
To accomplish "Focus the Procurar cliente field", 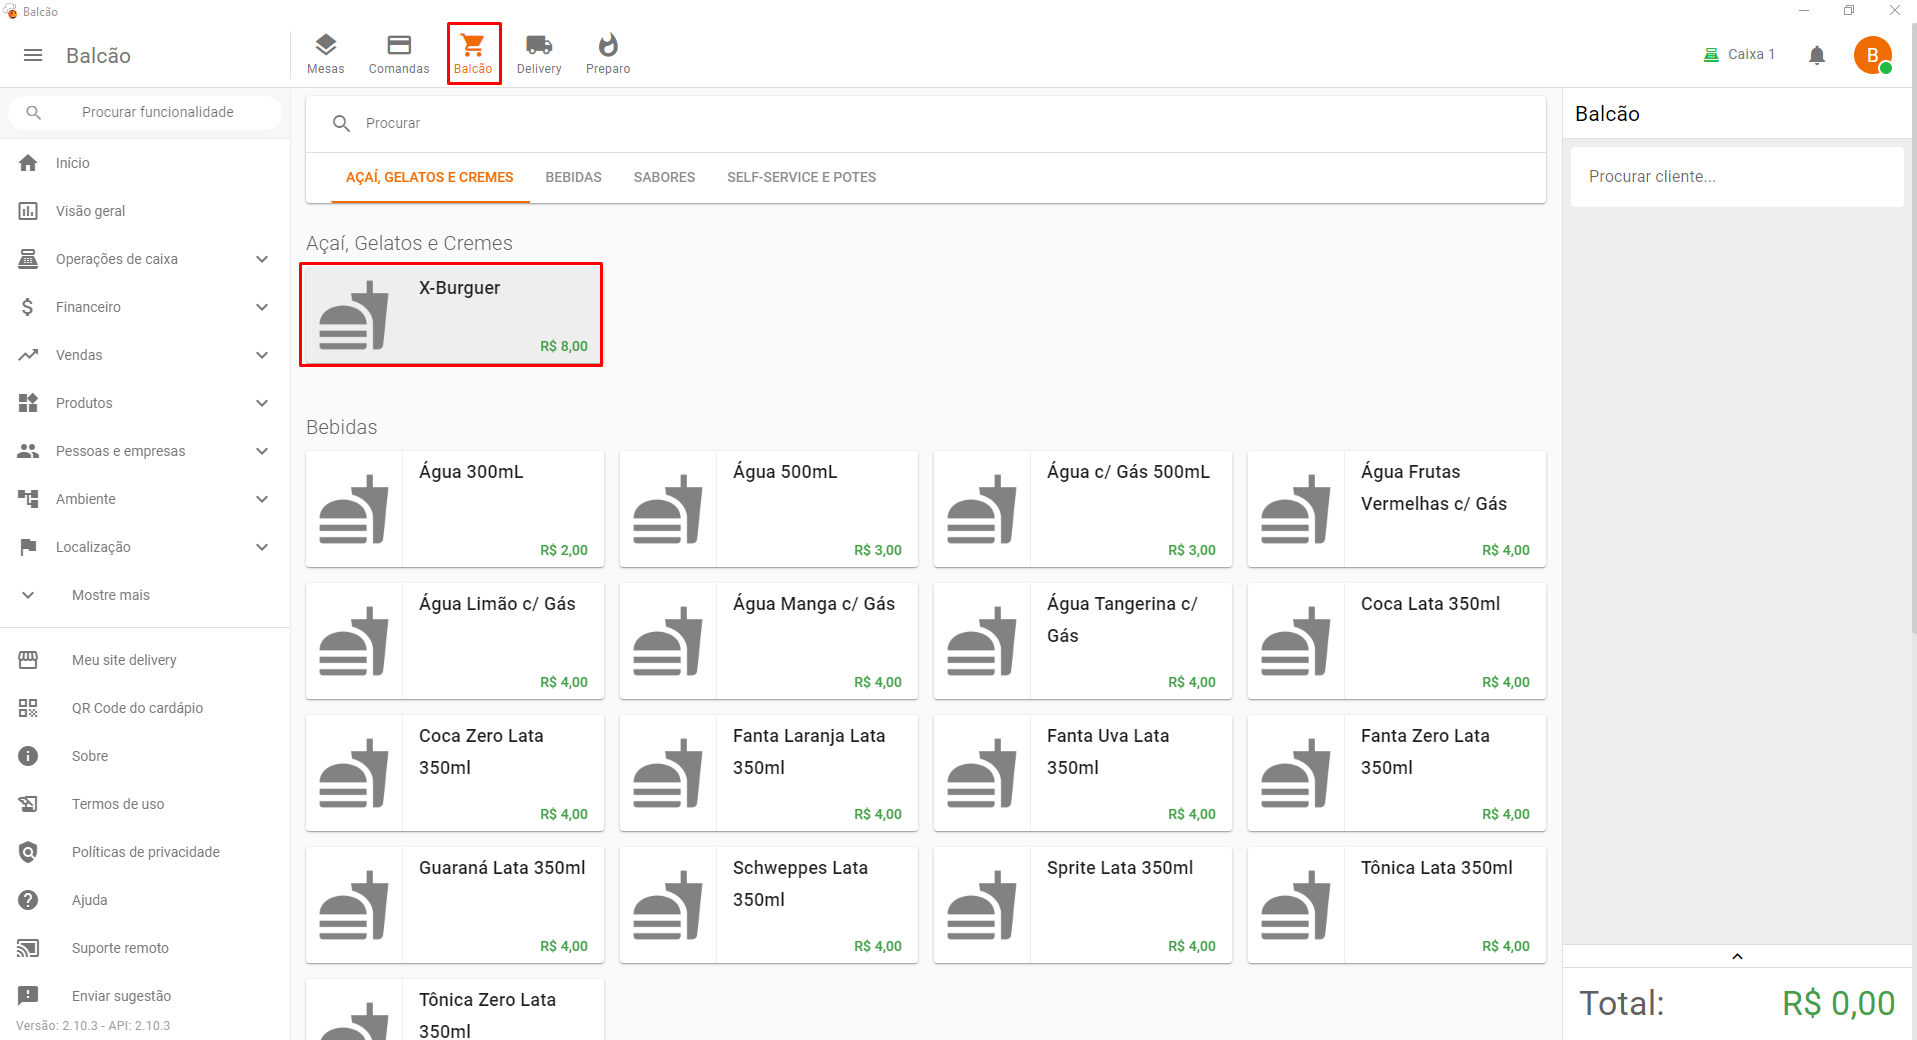I will point(1737,176).
